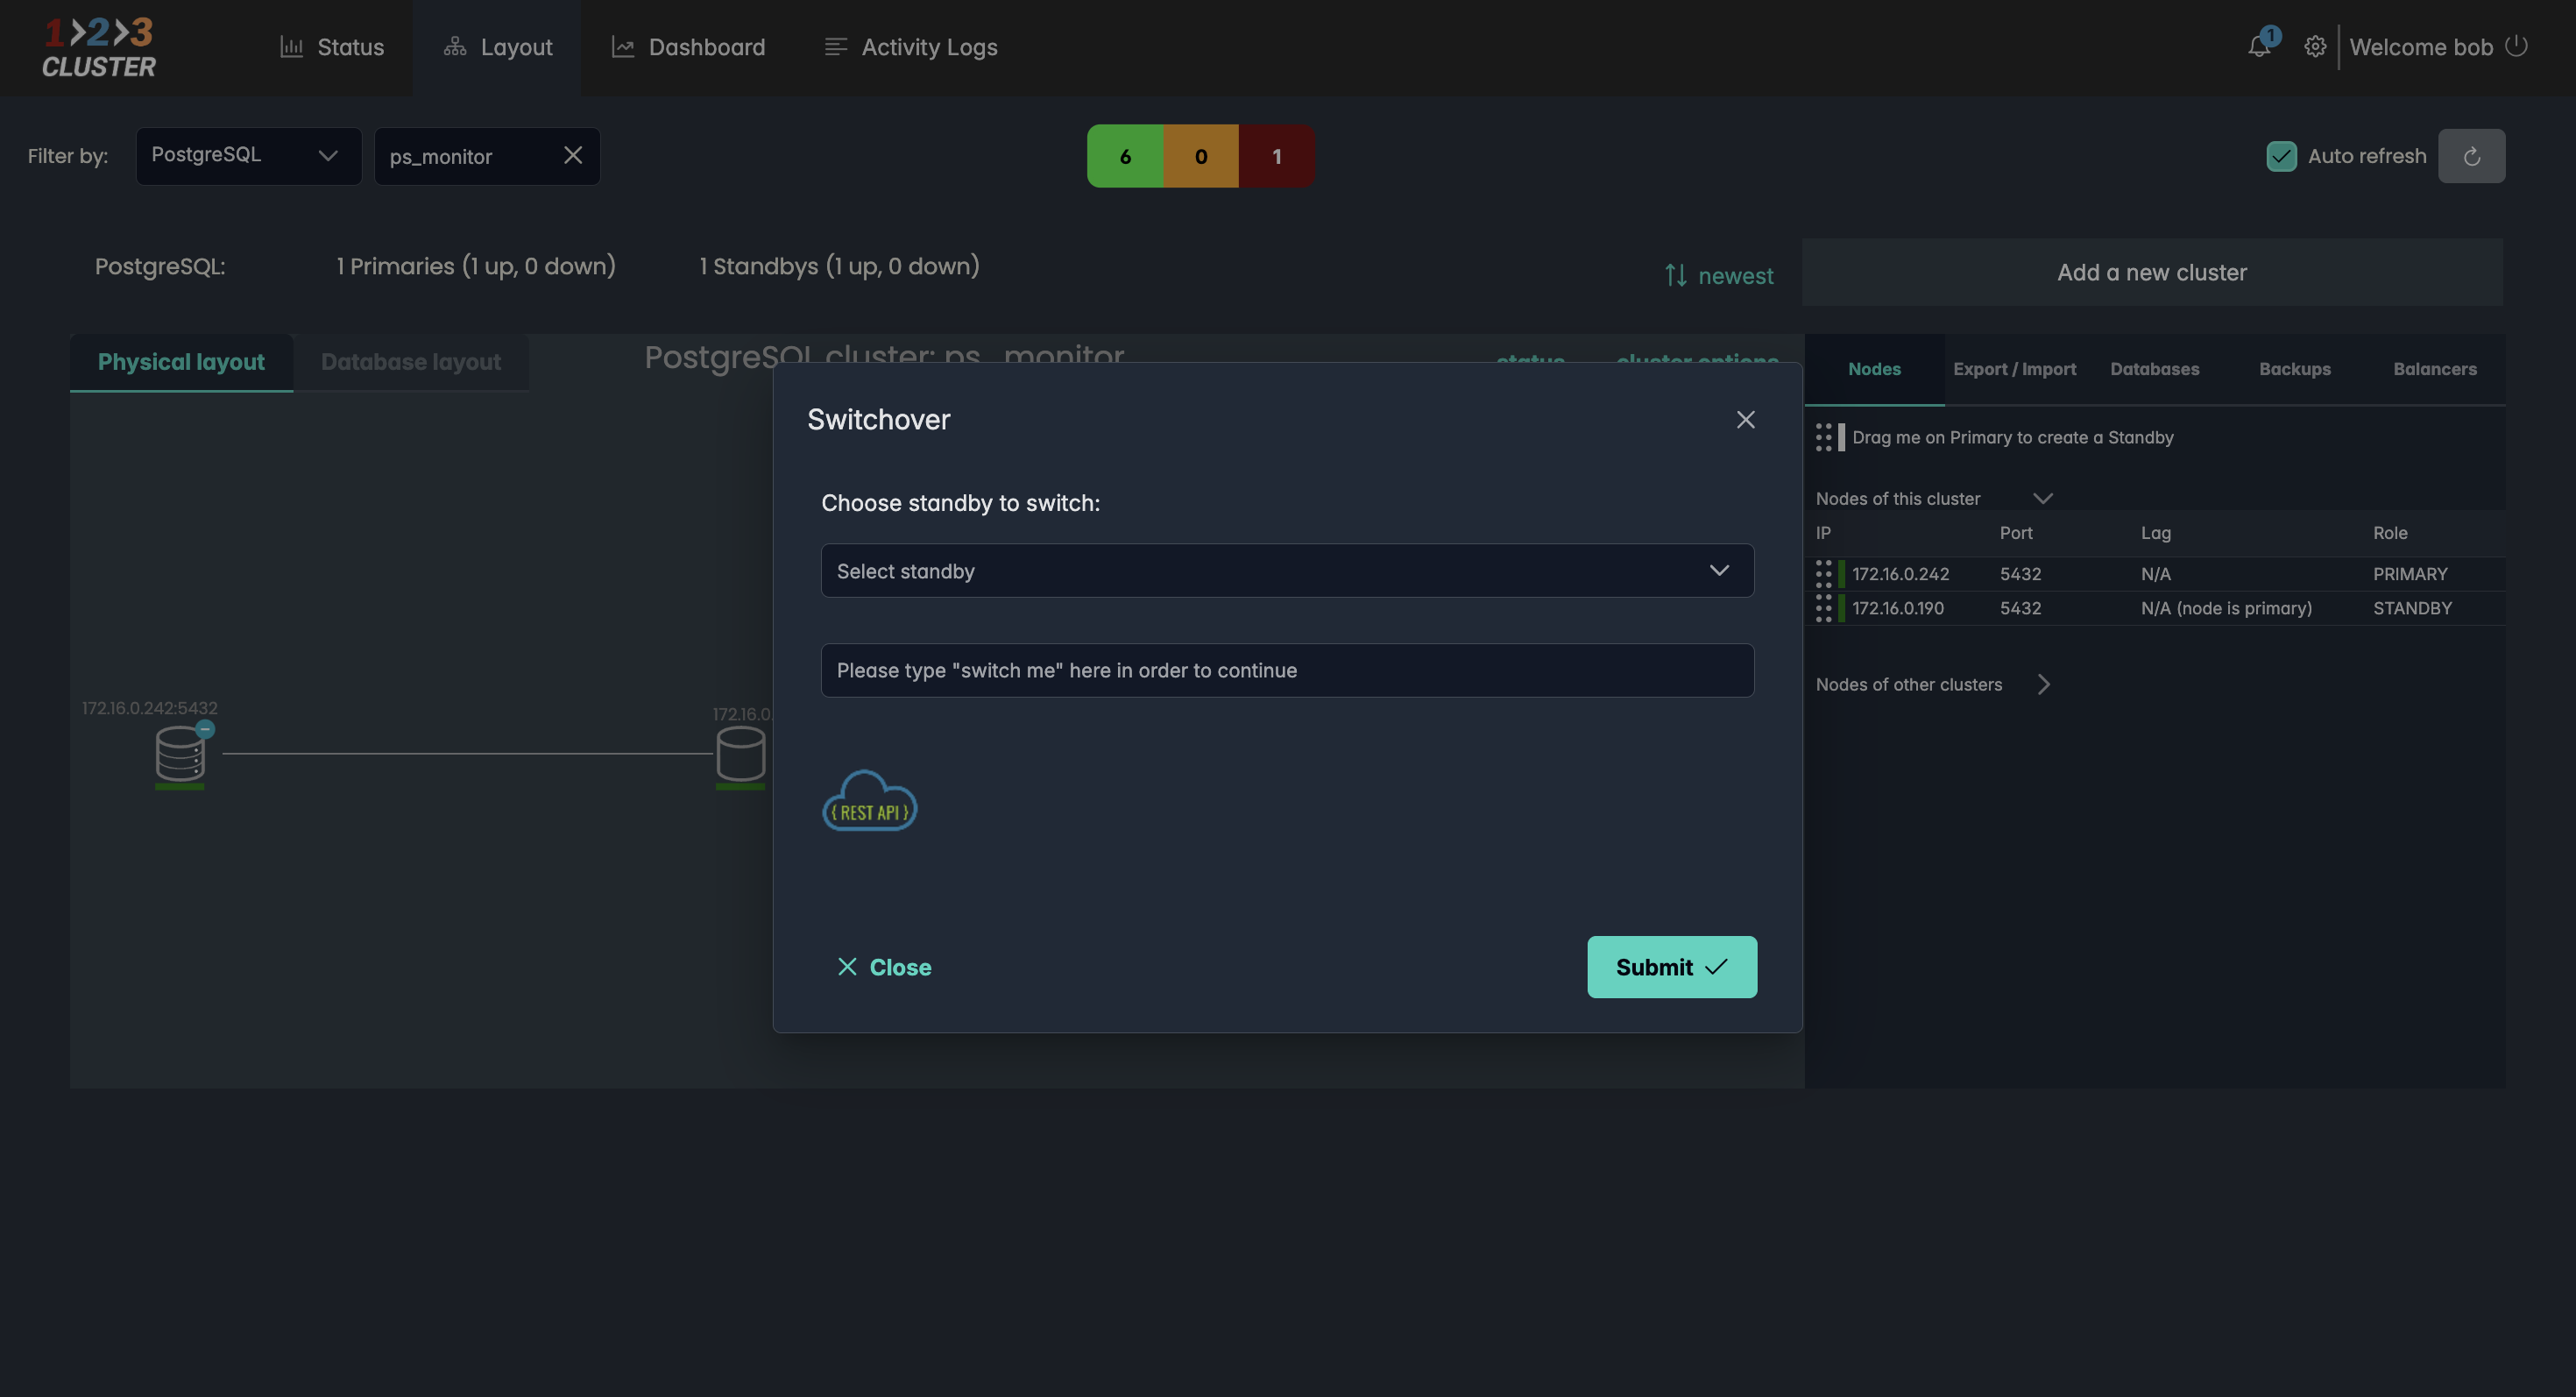2576x1397 pixels.
Task: Switch to the Backups tab
Action: tap(2294, 369)
